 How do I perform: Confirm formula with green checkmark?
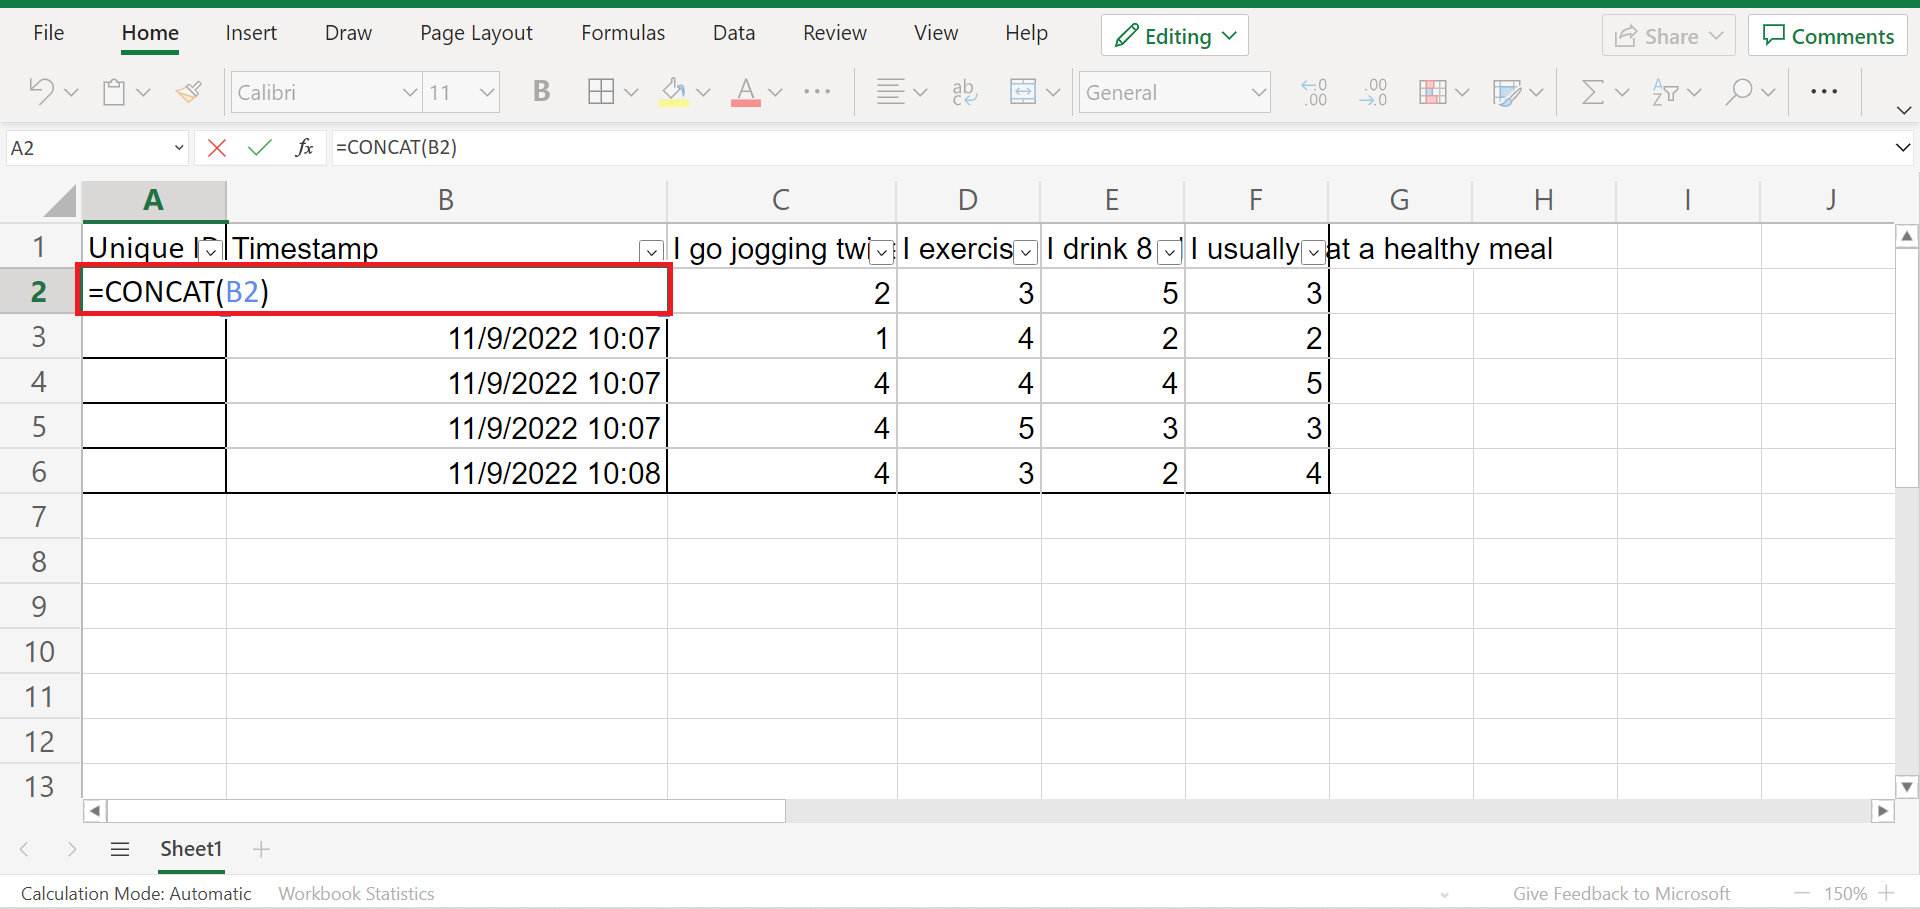tap(260, 148)
